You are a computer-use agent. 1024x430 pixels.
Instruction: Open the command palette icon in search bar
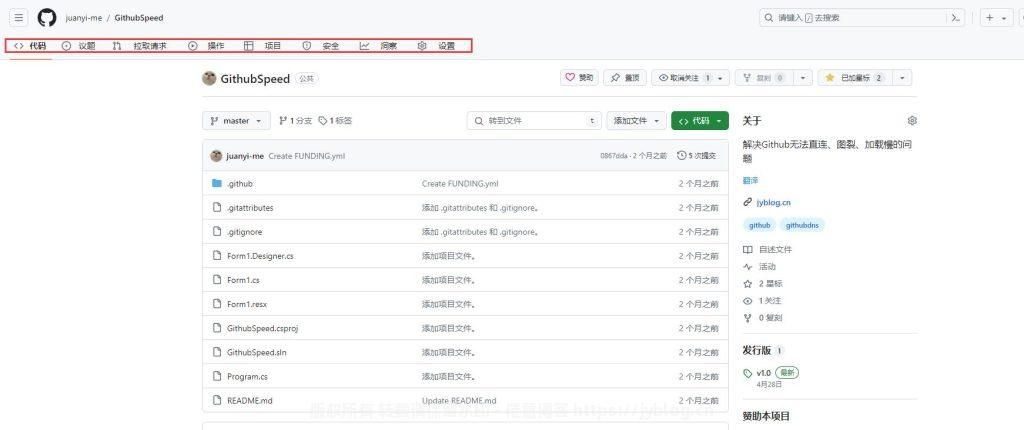956,18
